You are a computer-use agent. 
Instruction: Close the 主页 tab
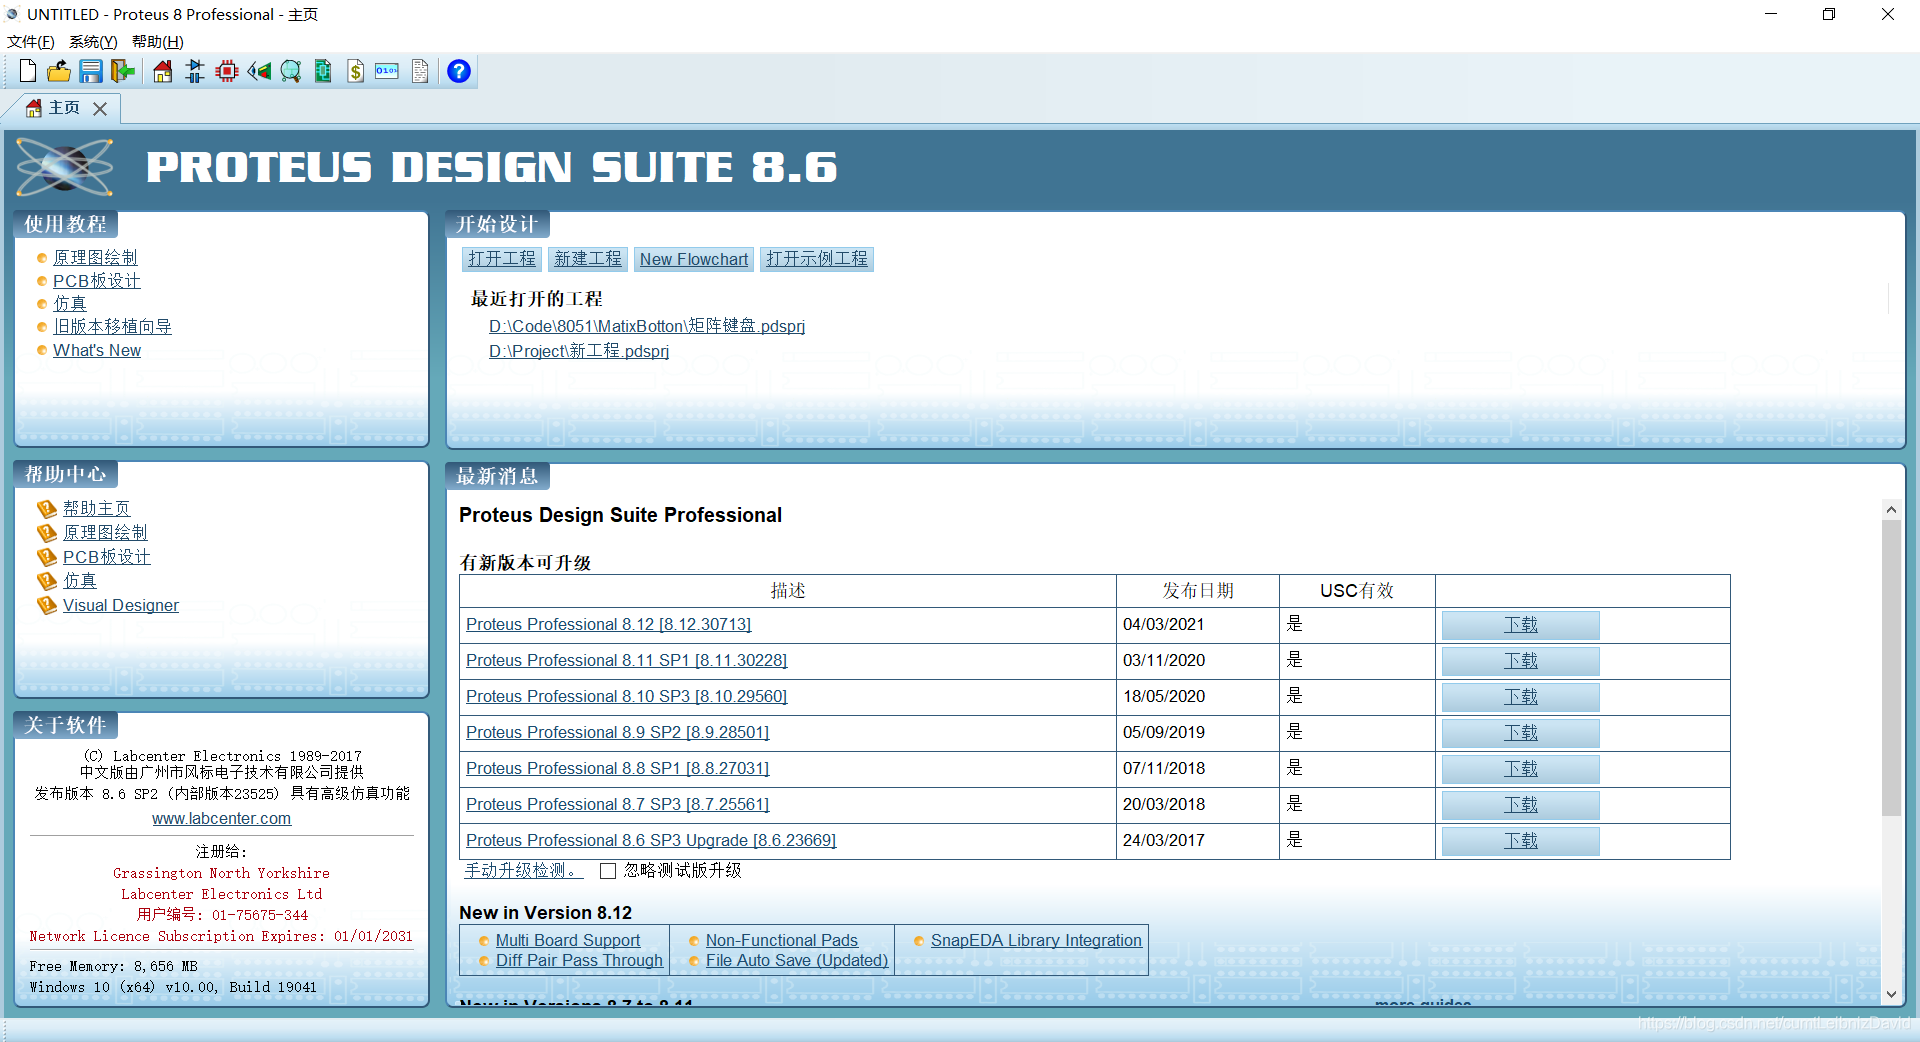pyautogui.click(x=100, y=109)
